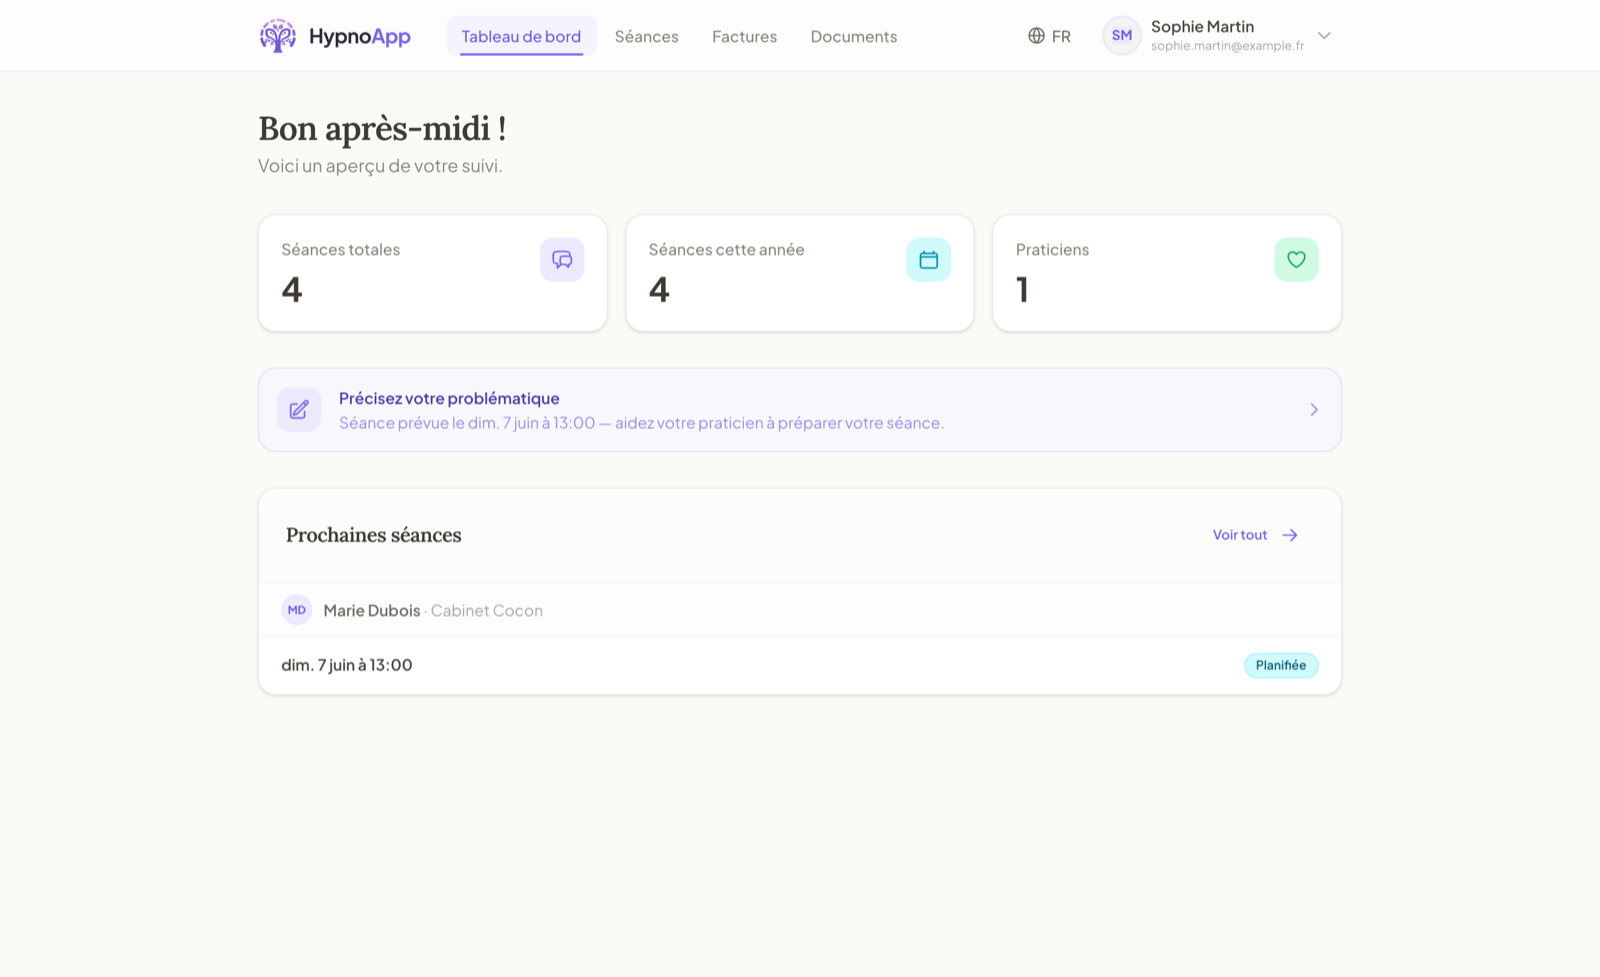Expand the Sophie Martin account menu chevron
The image size is (1600, 977).
[1324, 36]
